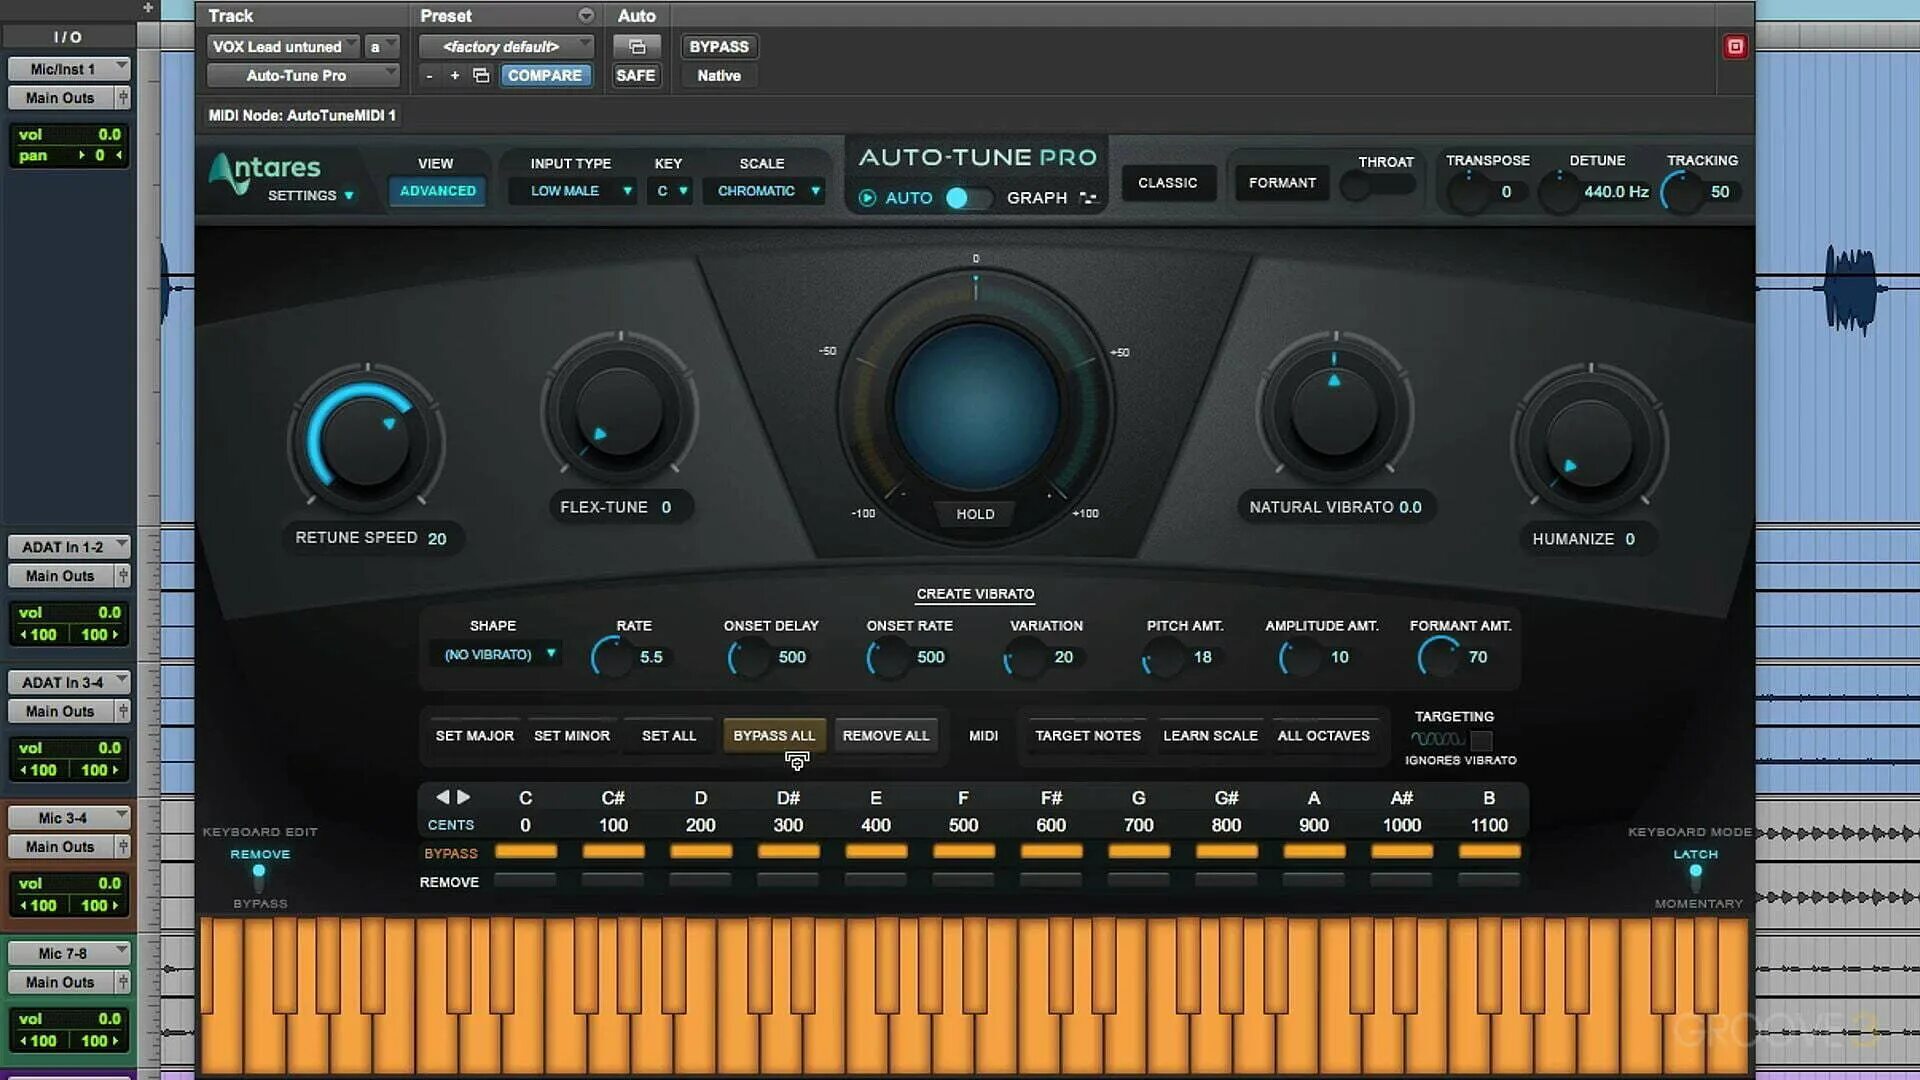Click the automation compare icon under Auto
The image size is (1920, 1080).
tap(637, 46)
